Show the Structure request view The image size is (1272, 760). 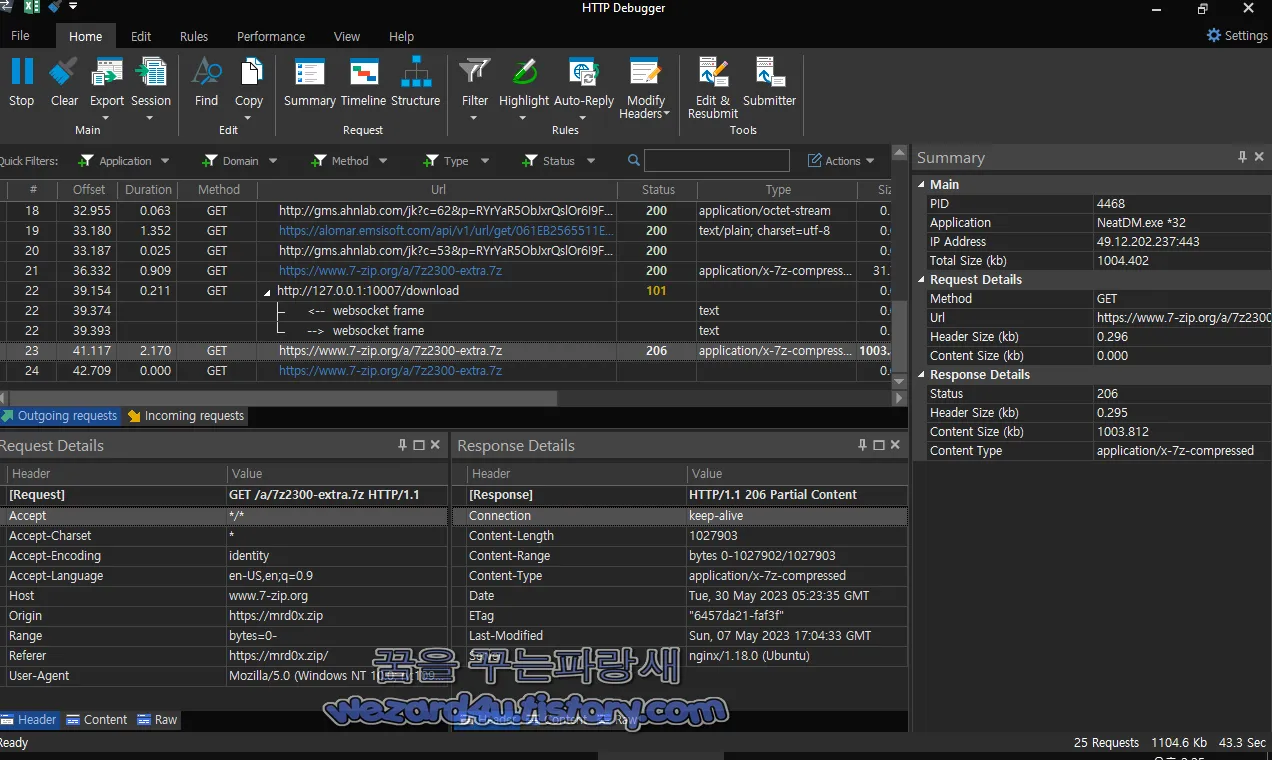point(416,72)
